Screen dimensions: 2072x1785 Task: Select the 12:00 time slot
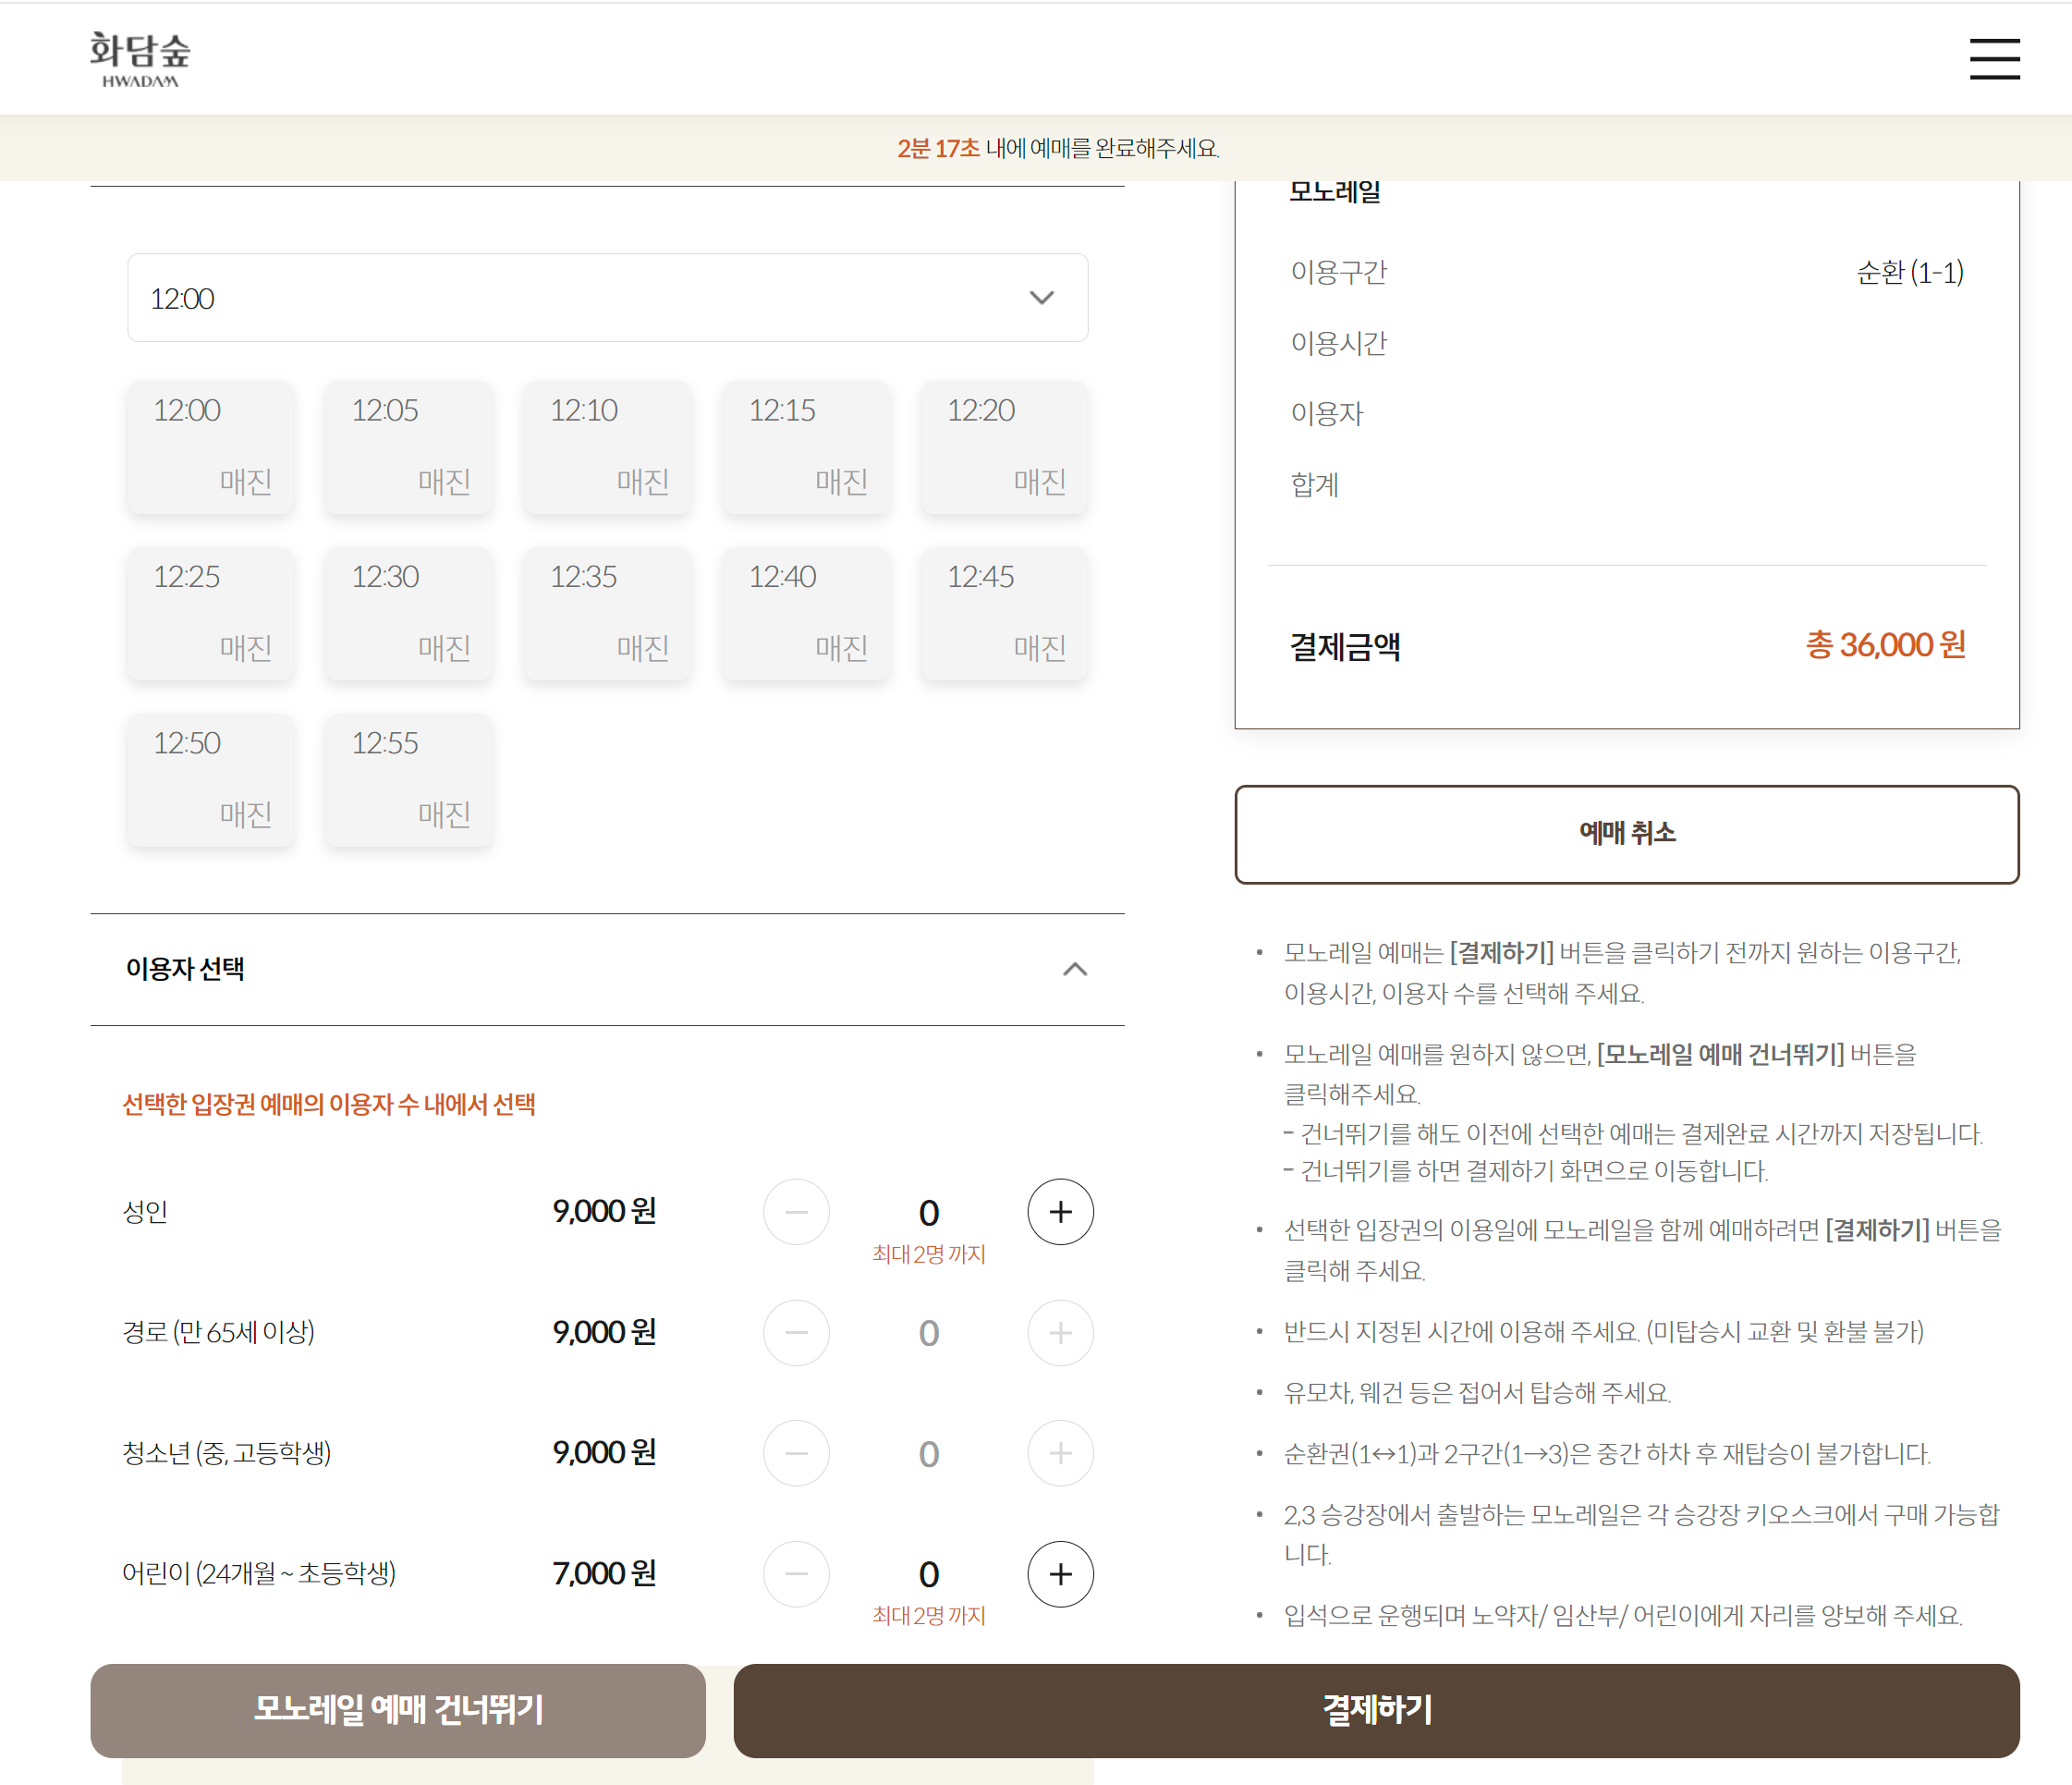click(x=211, y=447)
